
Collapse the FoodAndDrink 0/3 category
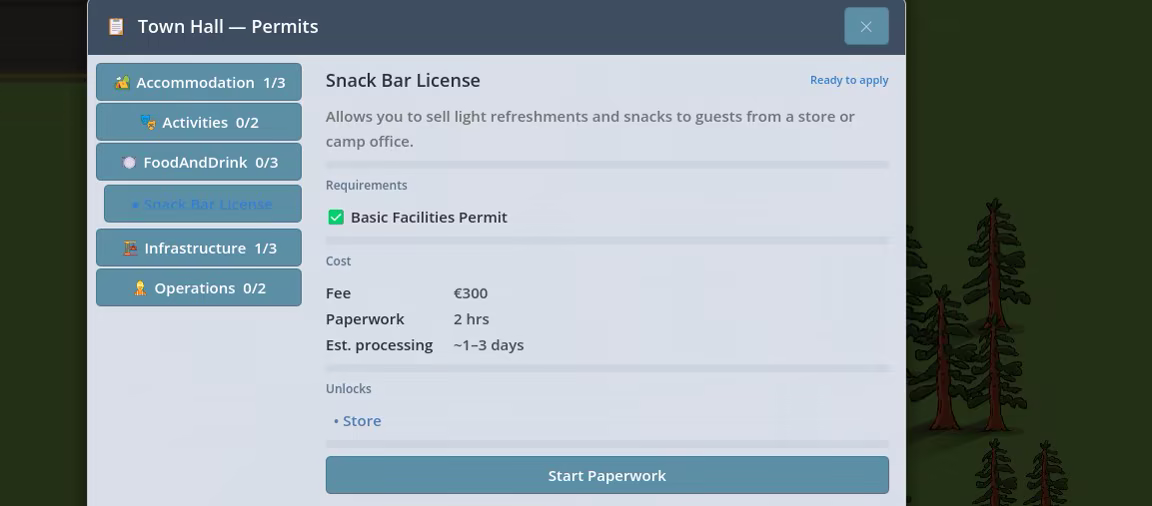(198, 162)
